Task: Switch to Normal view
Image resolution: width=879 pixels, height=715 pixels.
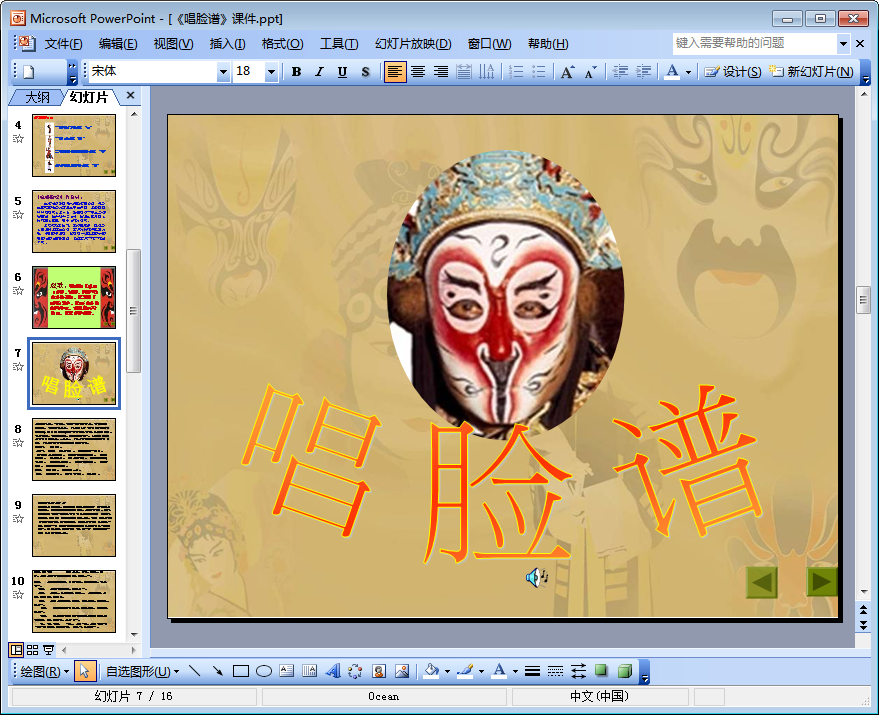Action: pos(16,650)
